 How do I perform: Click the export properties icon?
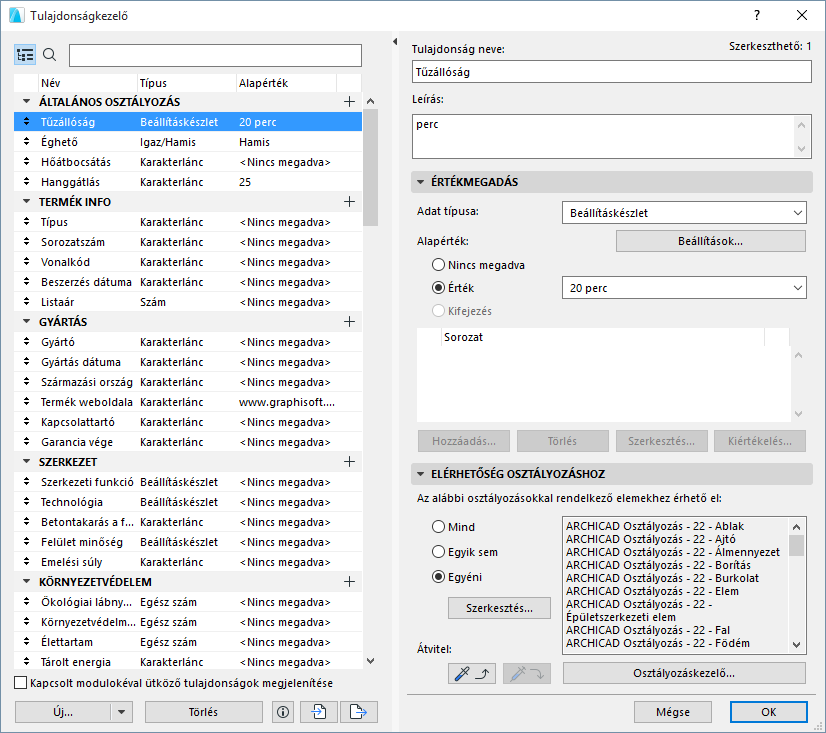click(x=359, y=712)
